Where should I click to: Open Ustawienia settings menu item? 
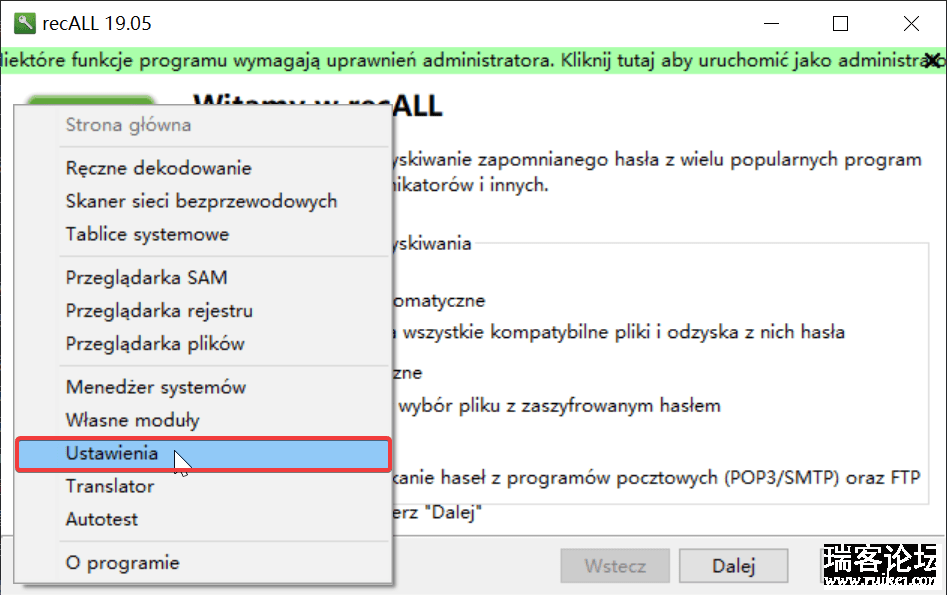(x=204, y=454)
